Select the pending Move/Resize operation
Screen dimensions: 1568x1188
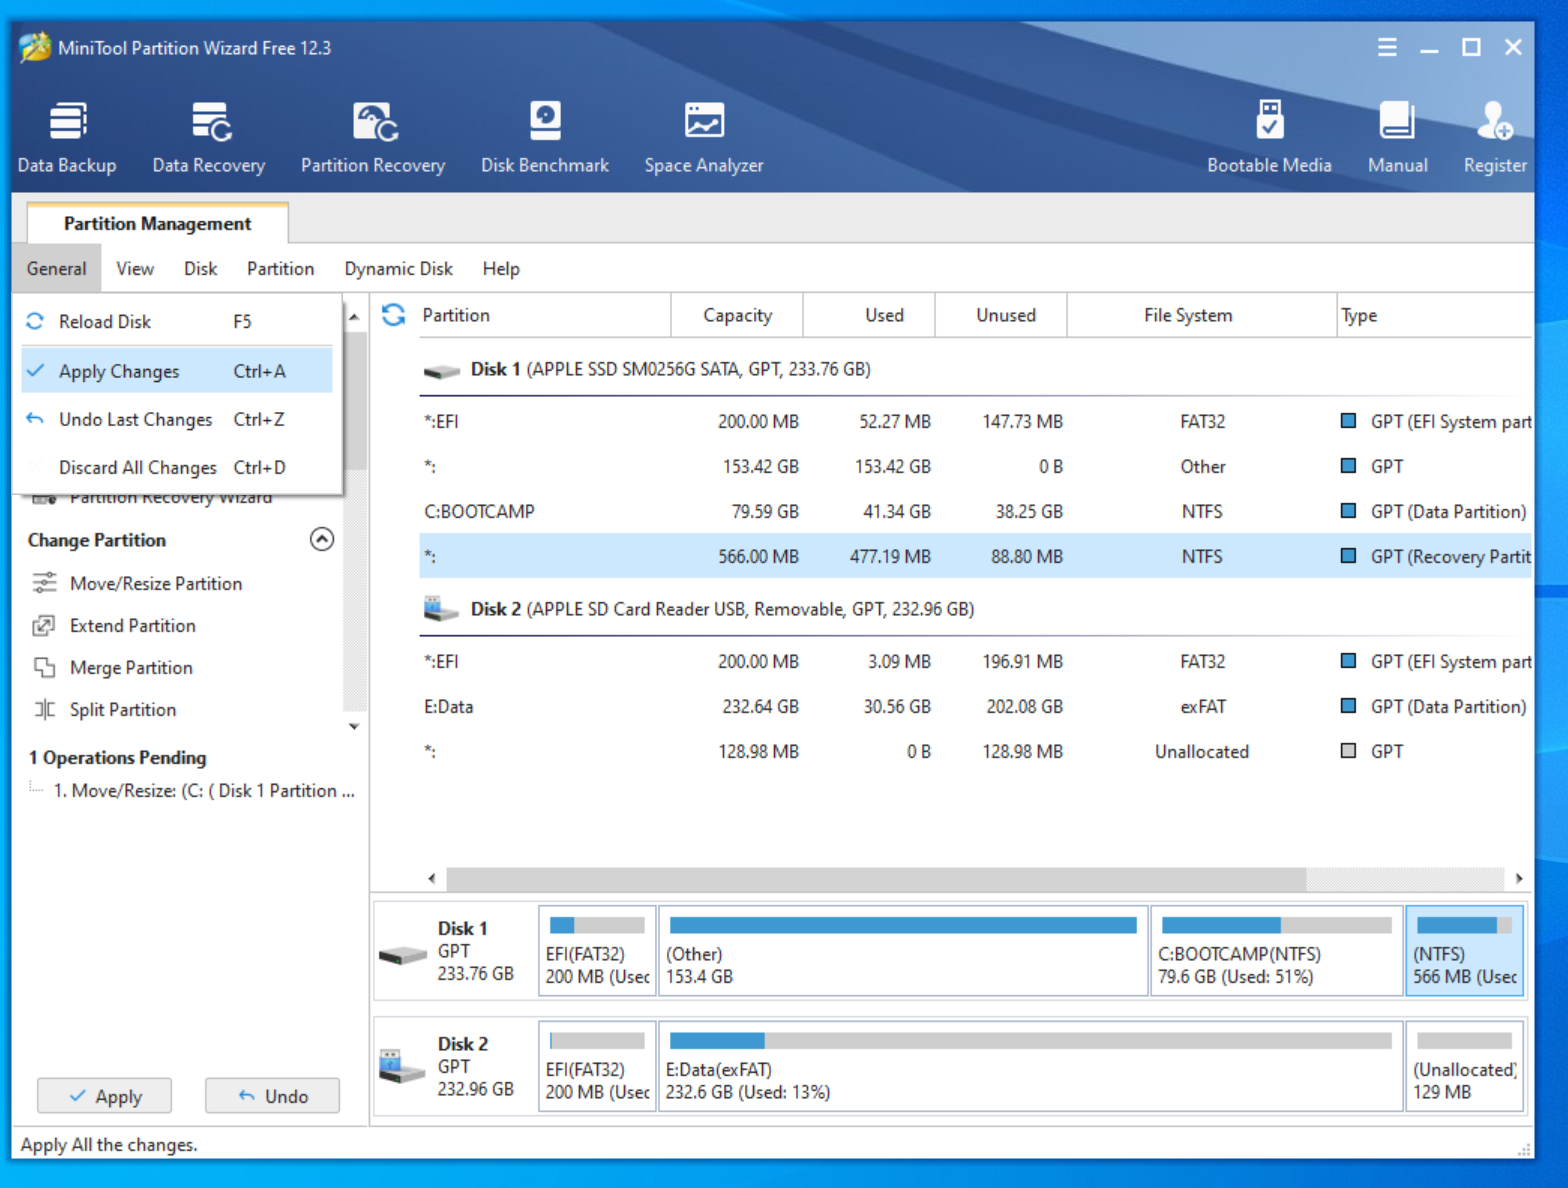click(x=203, y=790)
